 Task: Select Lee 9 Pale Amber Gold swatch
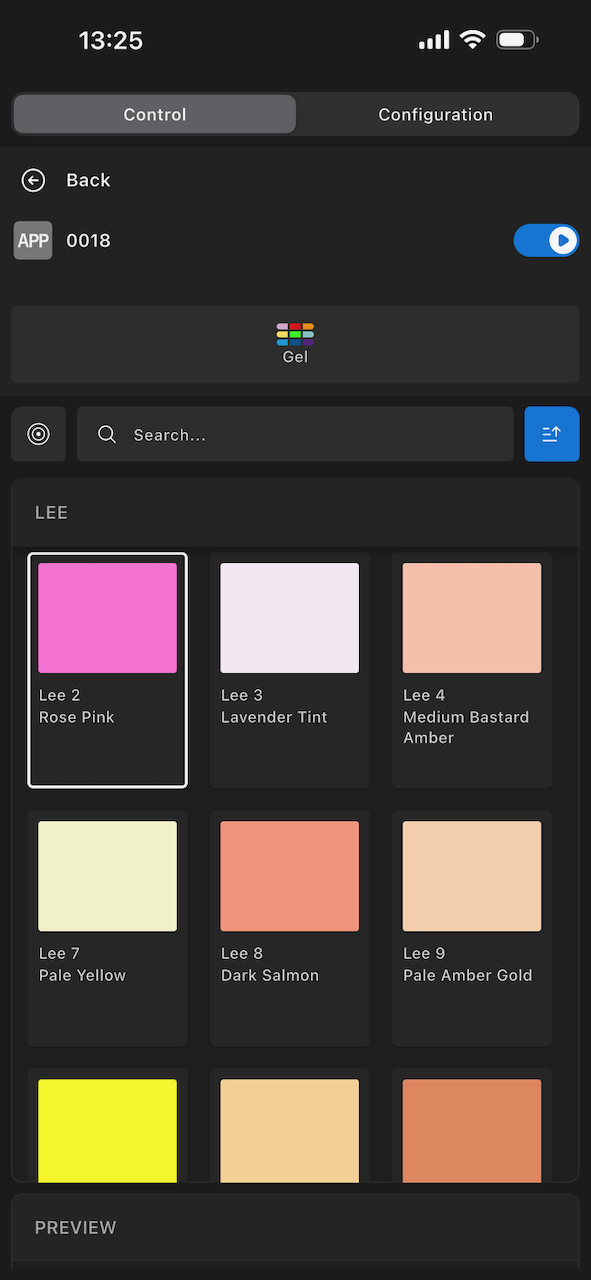coord(472,928)
